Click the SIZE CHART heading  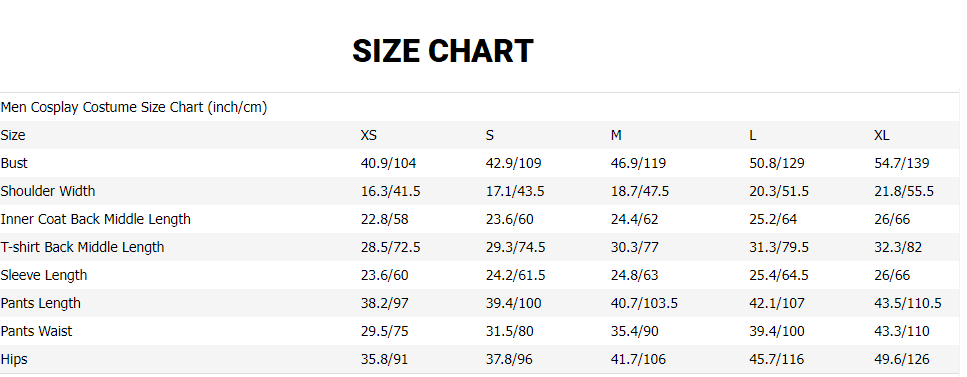click(442, 51)
